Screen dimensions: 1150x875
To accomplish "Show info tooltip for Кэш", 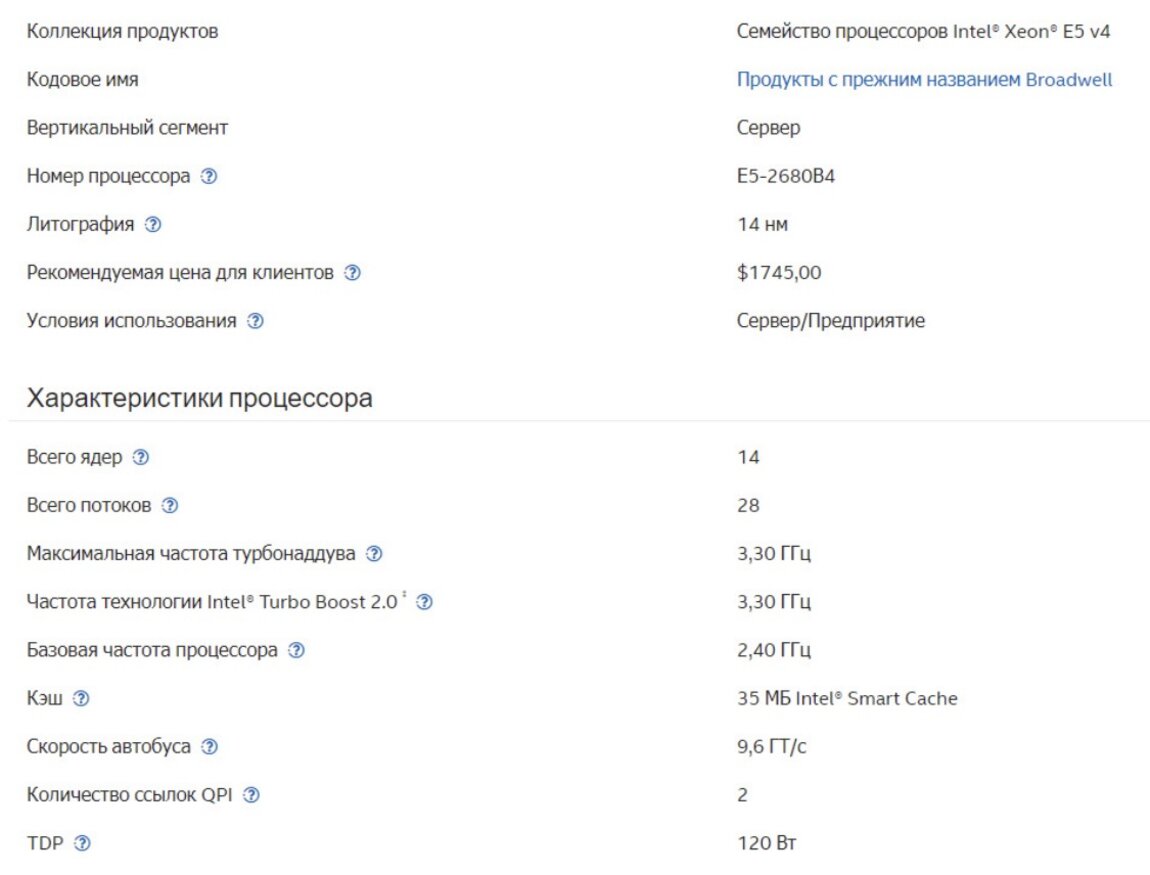I will (x=81, y=699).
